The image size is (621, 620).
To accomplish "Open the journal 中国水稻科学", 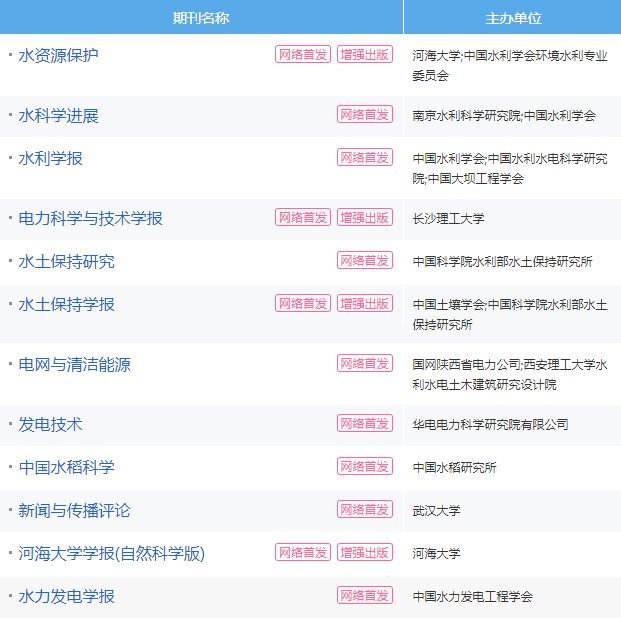I will pos(66,467).
